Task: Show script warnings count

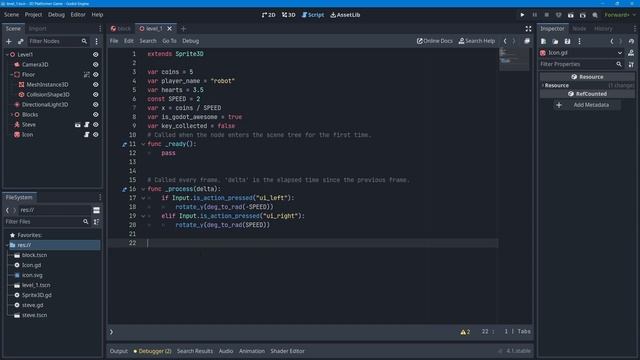Action: [x=465, y=332]
